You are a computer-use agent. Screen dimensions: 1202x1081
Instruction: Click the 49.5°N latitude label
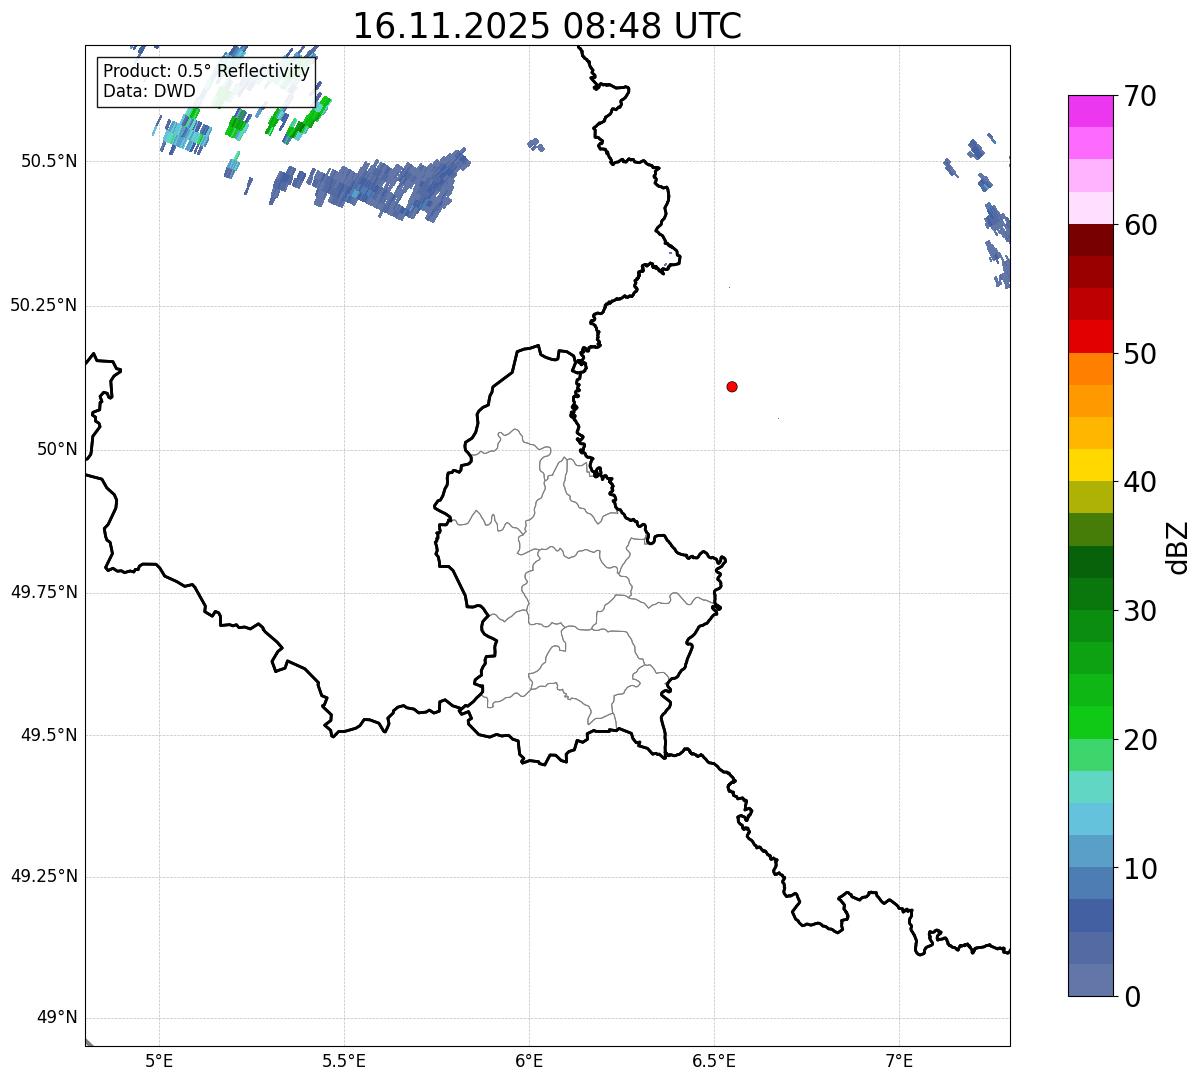click(49, 735)
